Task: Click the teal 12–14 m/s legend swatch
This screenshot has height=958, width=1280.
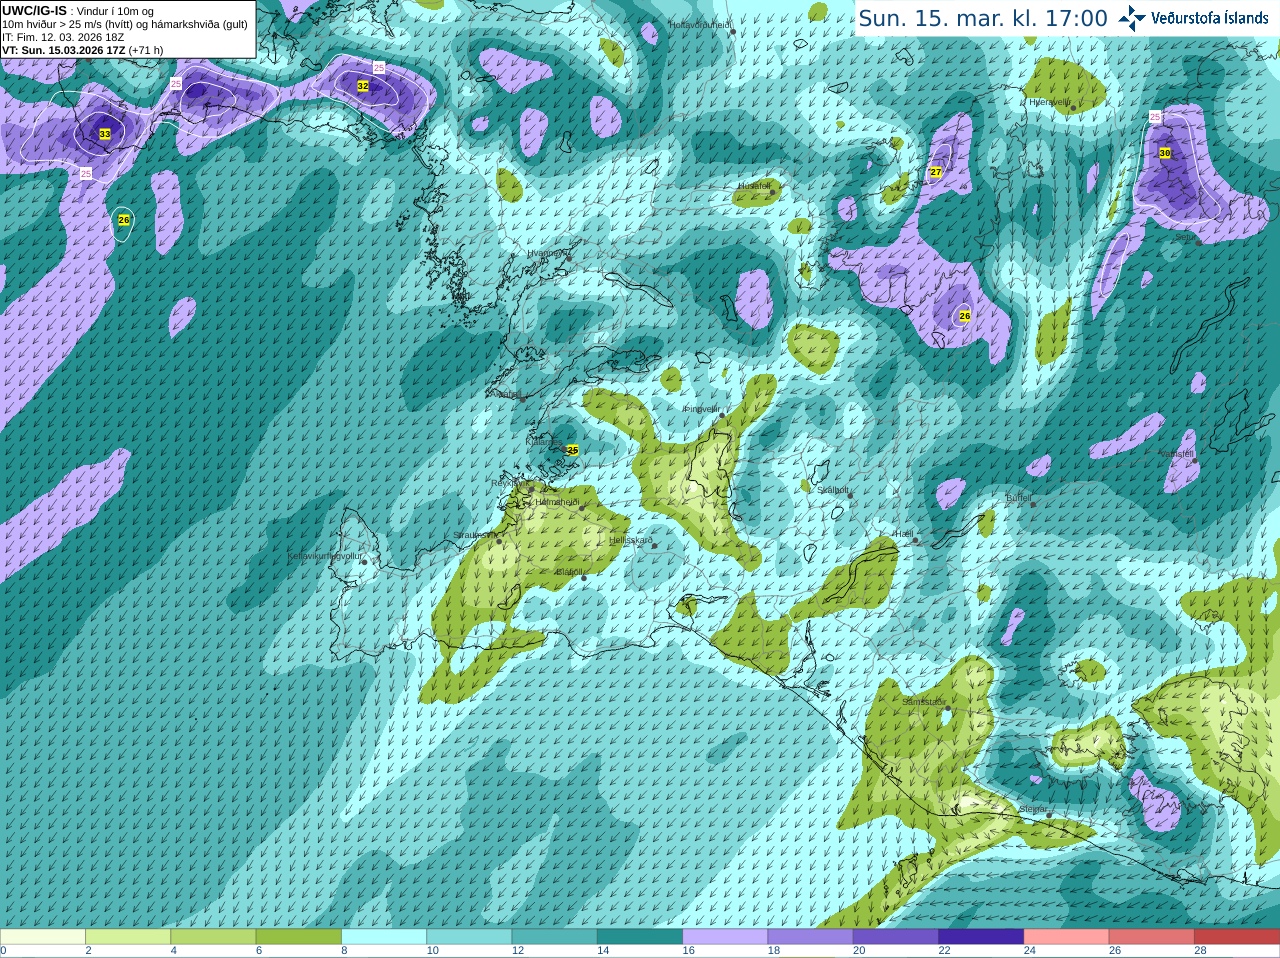Action: [555, 937]
